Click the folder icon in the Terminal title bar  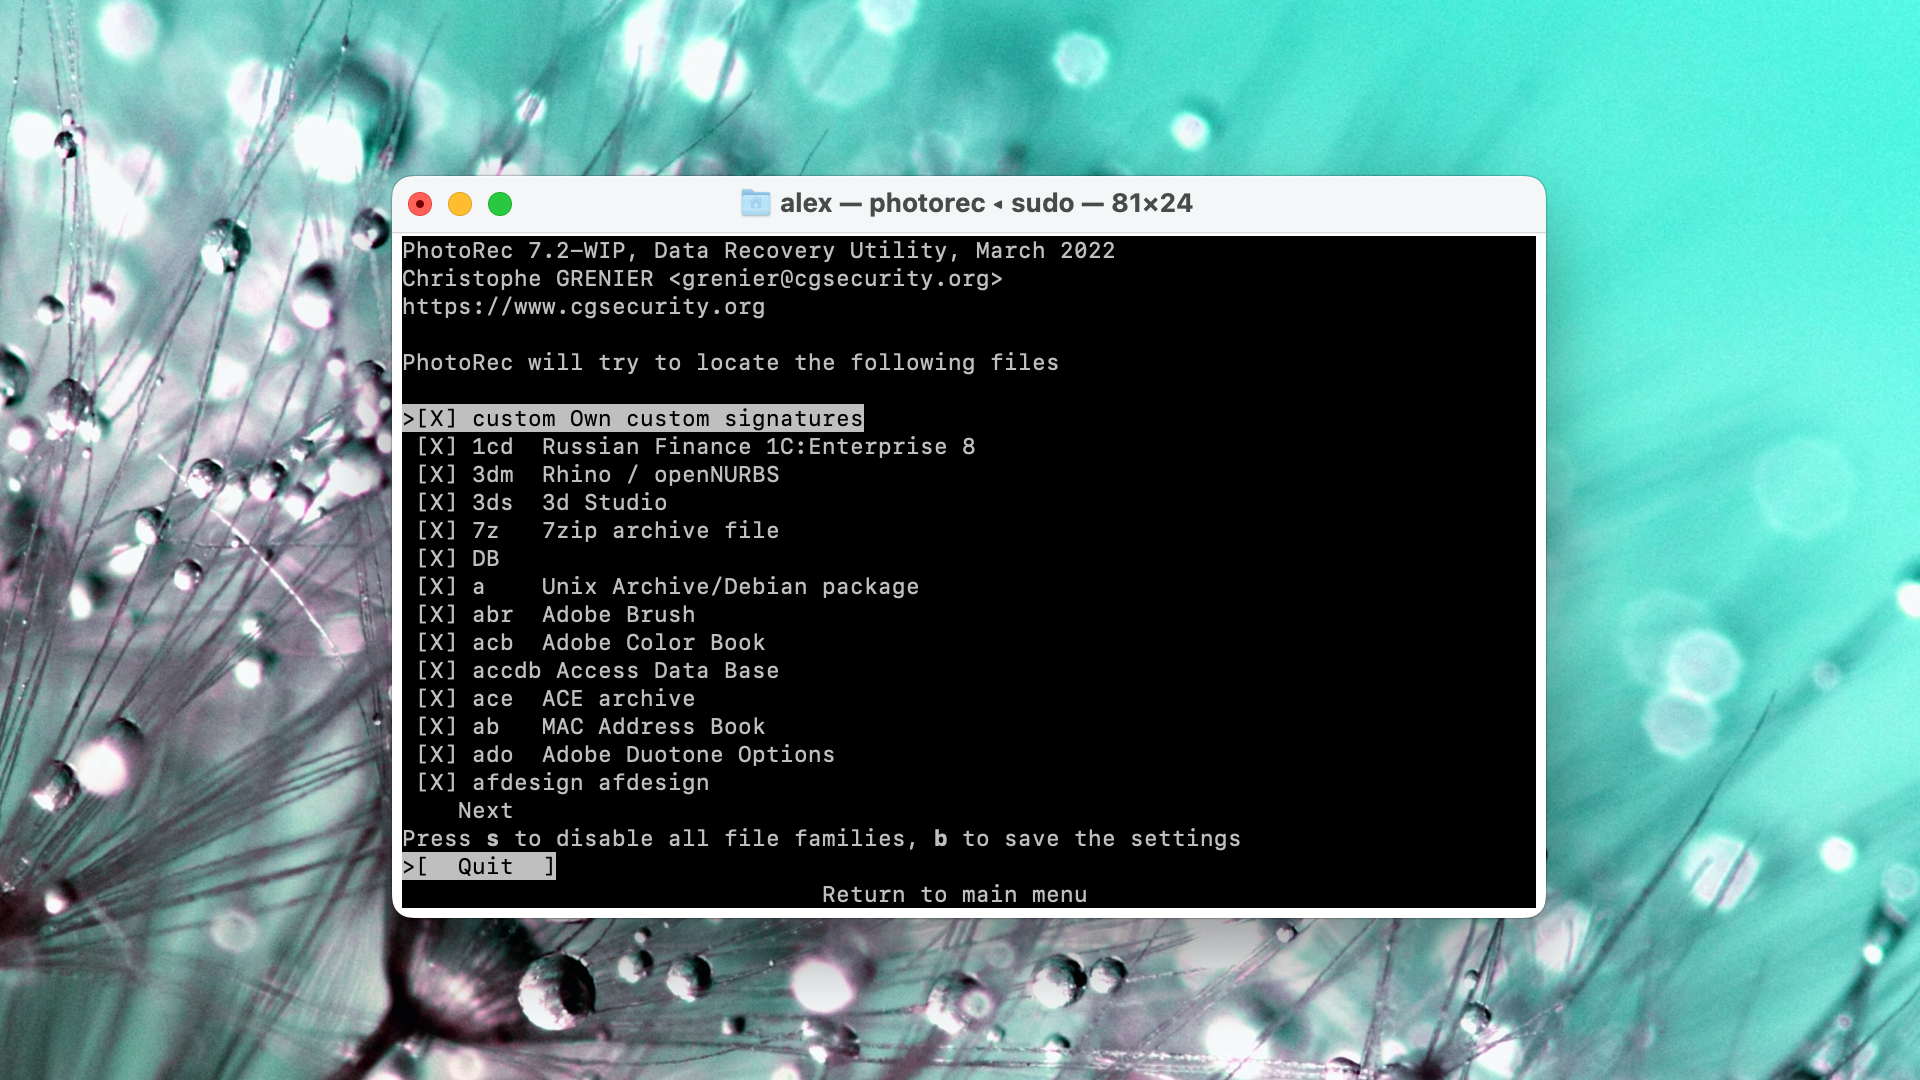point(756,203)
